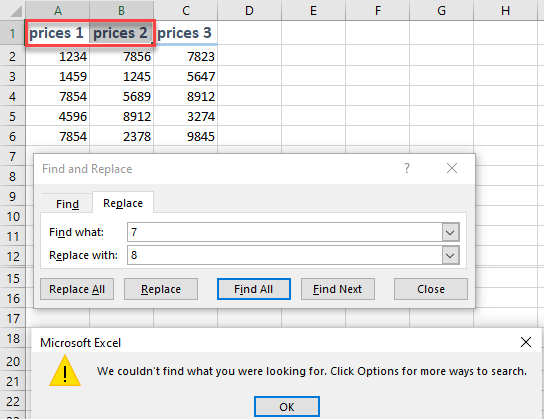Image resolution: width=544 pixels, height=419 pixels.
Task: Click cell A4 containing 7854
Action: [58, 96]
